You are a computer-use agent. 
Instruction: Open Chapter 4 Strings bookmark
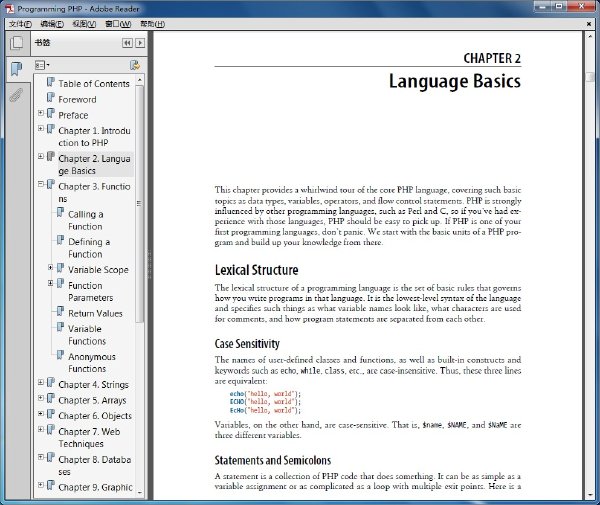click(93, 384)
